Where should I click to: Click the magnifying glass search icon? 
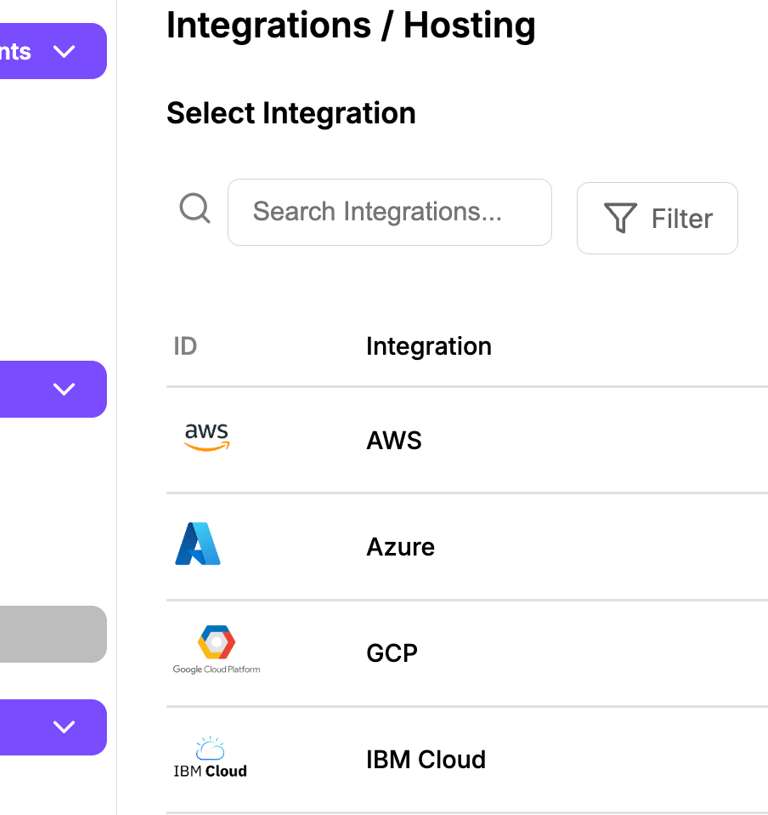(195, 209)
